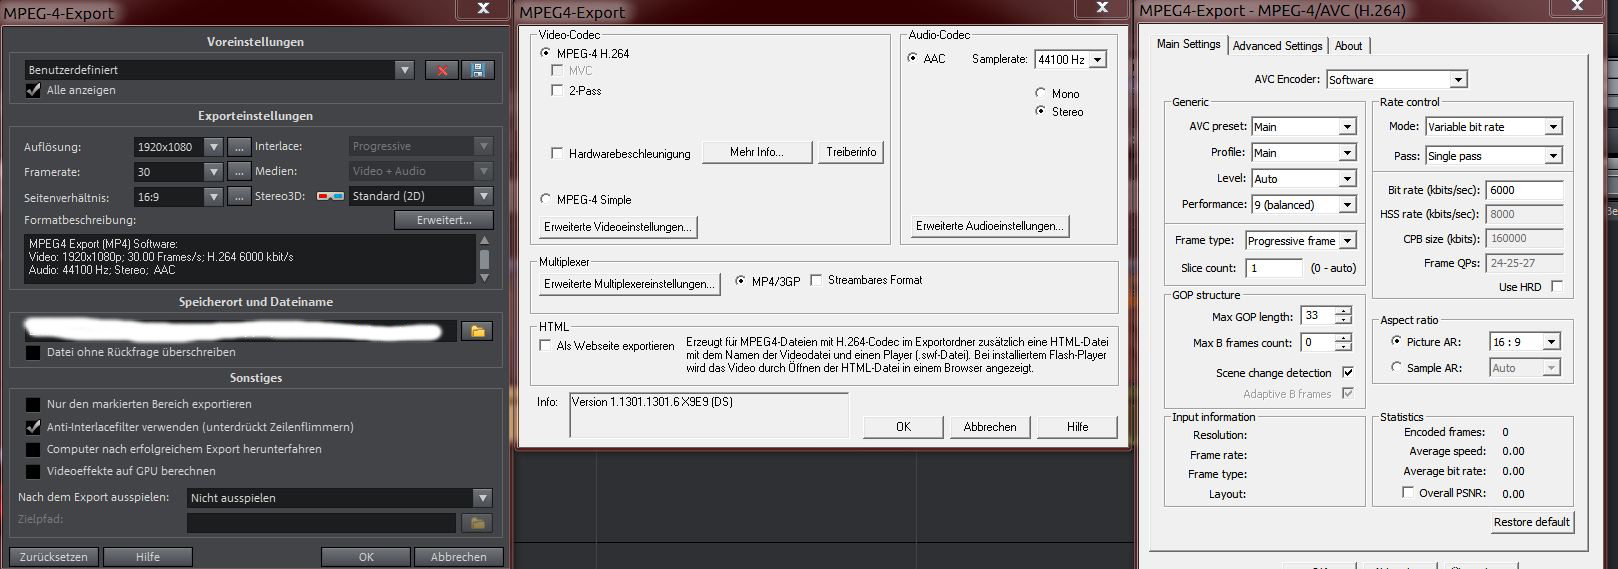Delete the Benutzerdefiniert preset with red X
Image resolution: width=1618 pixels, height=569 pixels.
click(442, 70)
